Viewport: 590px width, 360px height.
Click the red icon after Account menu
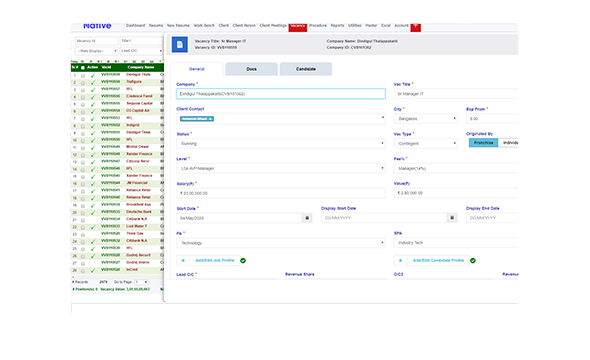[415, 26]
